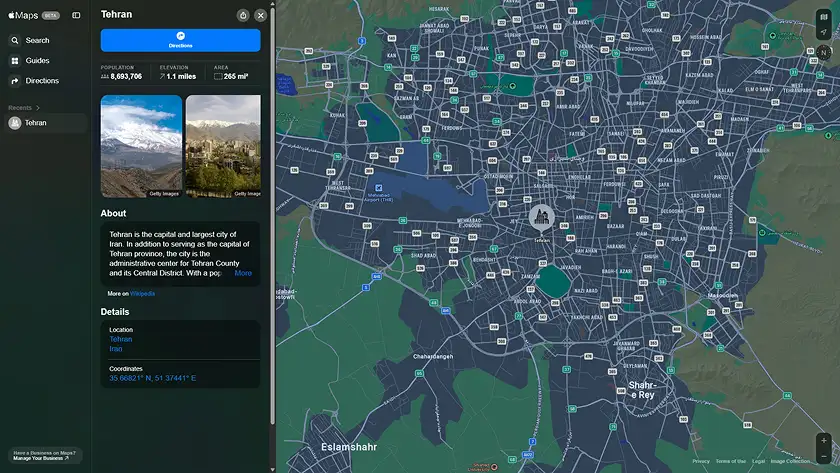Expand About text with More
The height and width of the screenshot is (473, 840).
[243, 273]
